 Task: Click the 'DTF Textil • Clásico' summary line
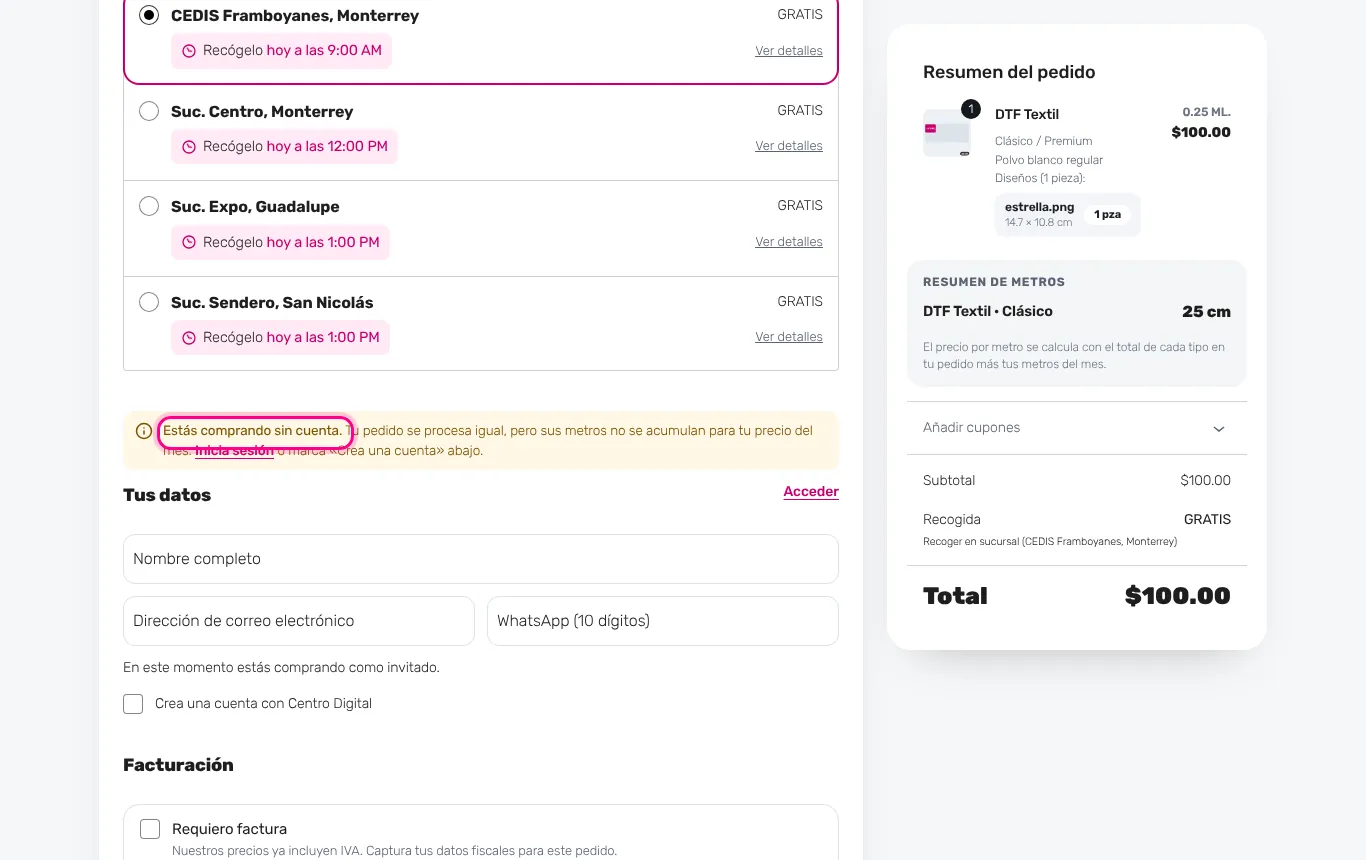pyautogui.click(x=988, y=312)
